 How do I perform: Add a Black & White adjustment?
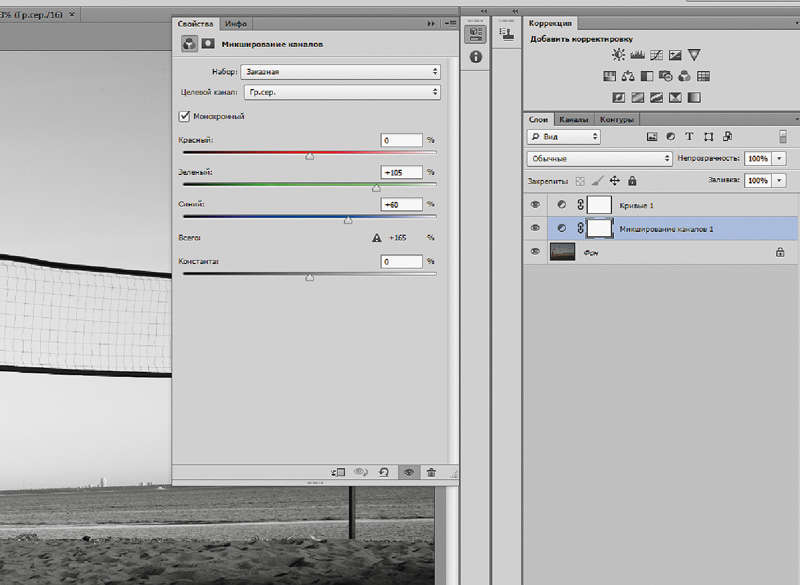click(x=647, y=76)
